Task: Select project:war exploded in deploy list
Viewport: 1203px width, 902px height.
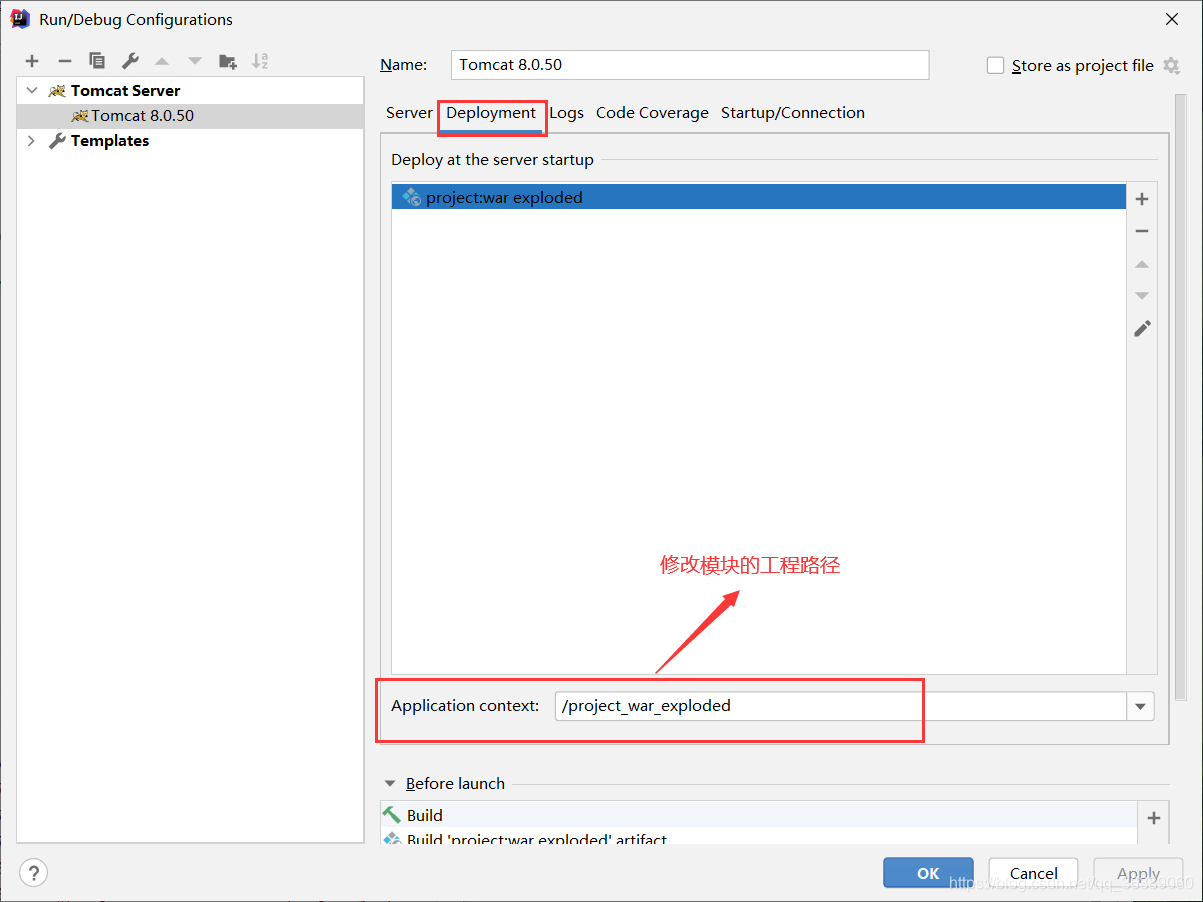Action: (759, 197)
